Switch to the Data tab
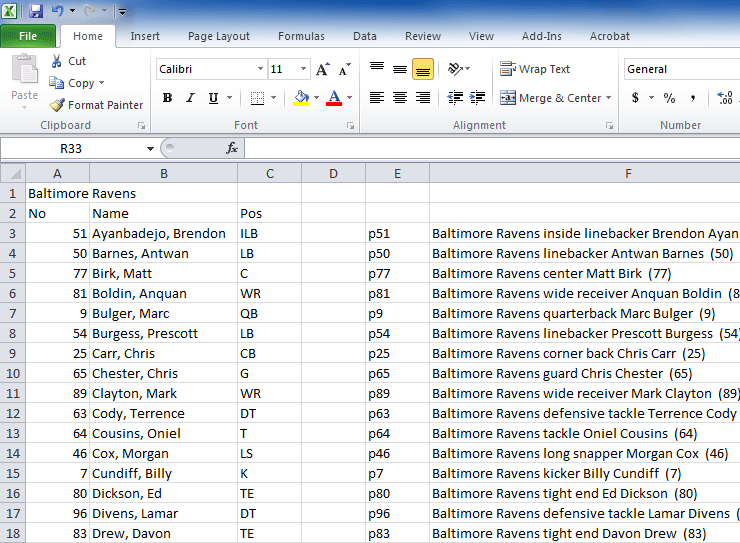The width and height of the screenshot is (740, 543). pyautogui.click(x=365, y=36)
